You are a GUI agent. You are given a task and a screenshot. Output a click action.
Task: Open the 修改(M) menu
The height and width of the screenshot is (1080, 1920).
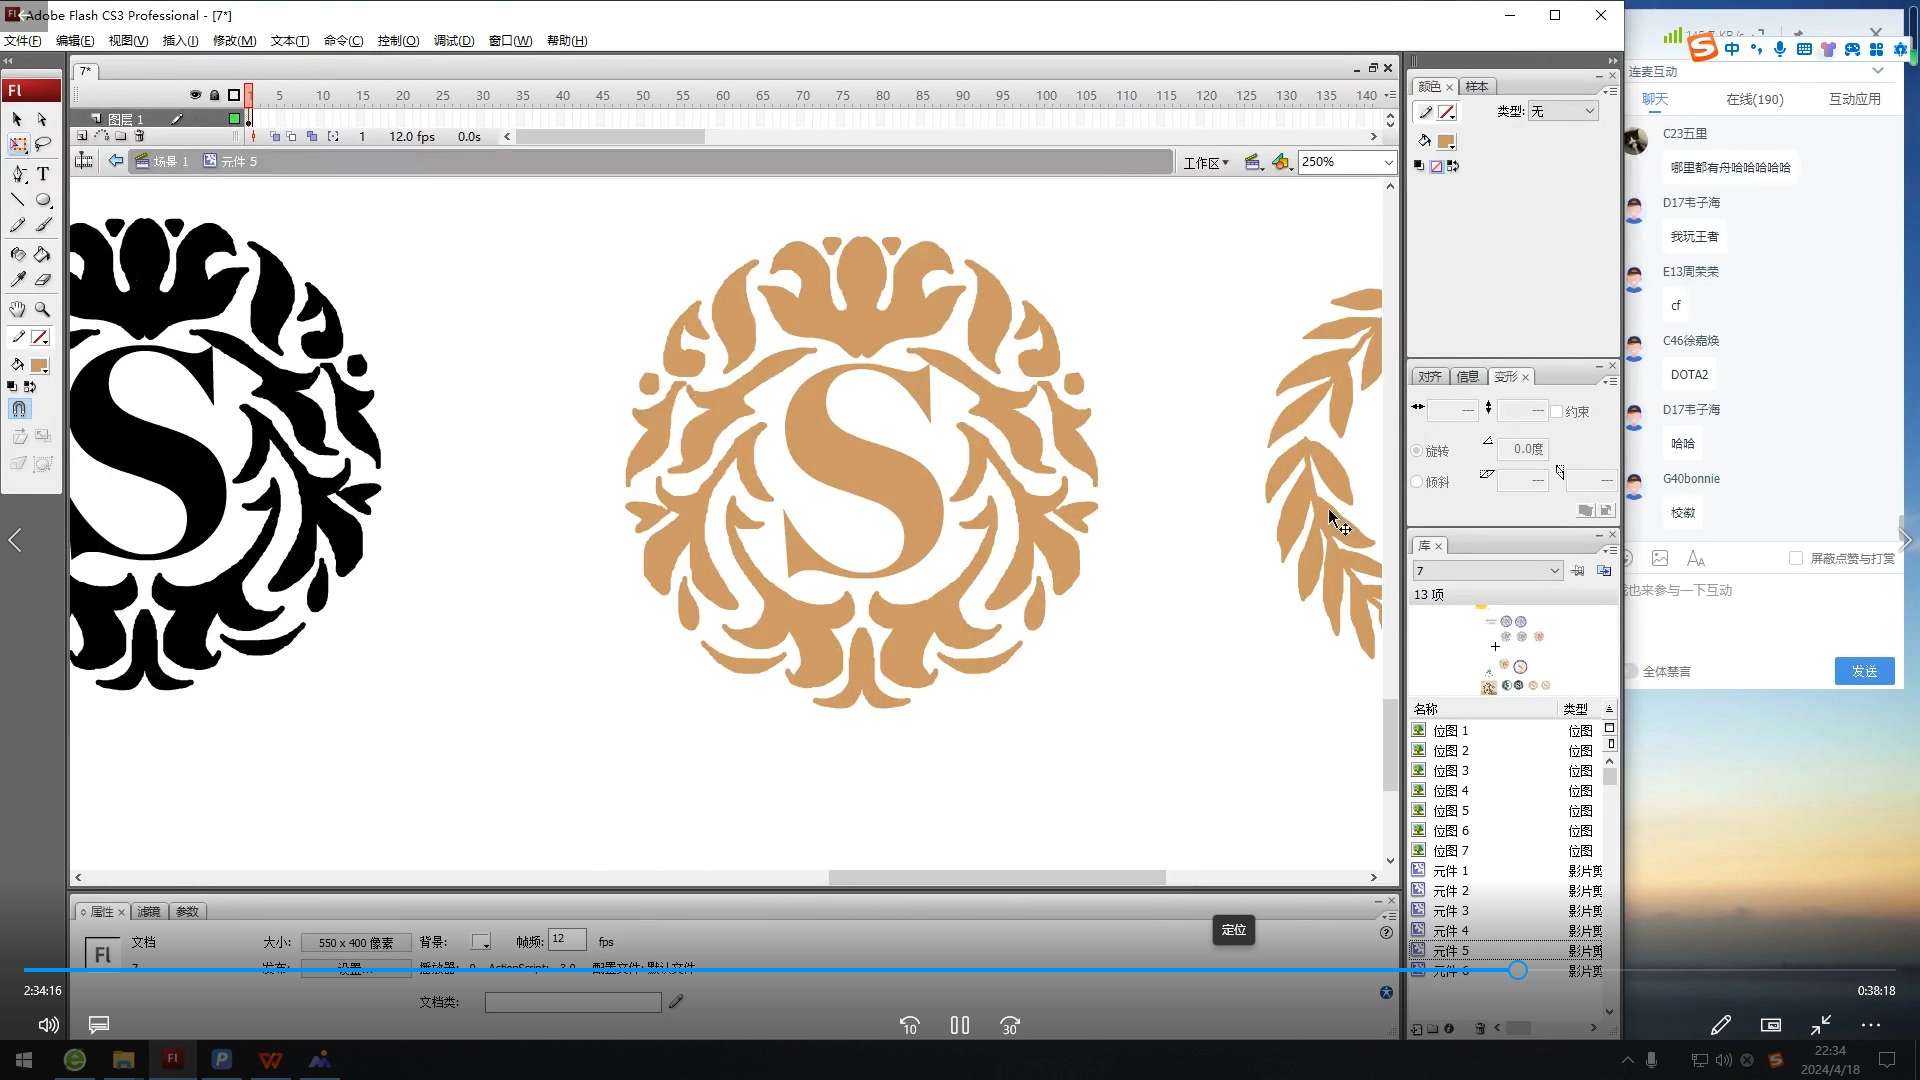(x=234, y=41)
